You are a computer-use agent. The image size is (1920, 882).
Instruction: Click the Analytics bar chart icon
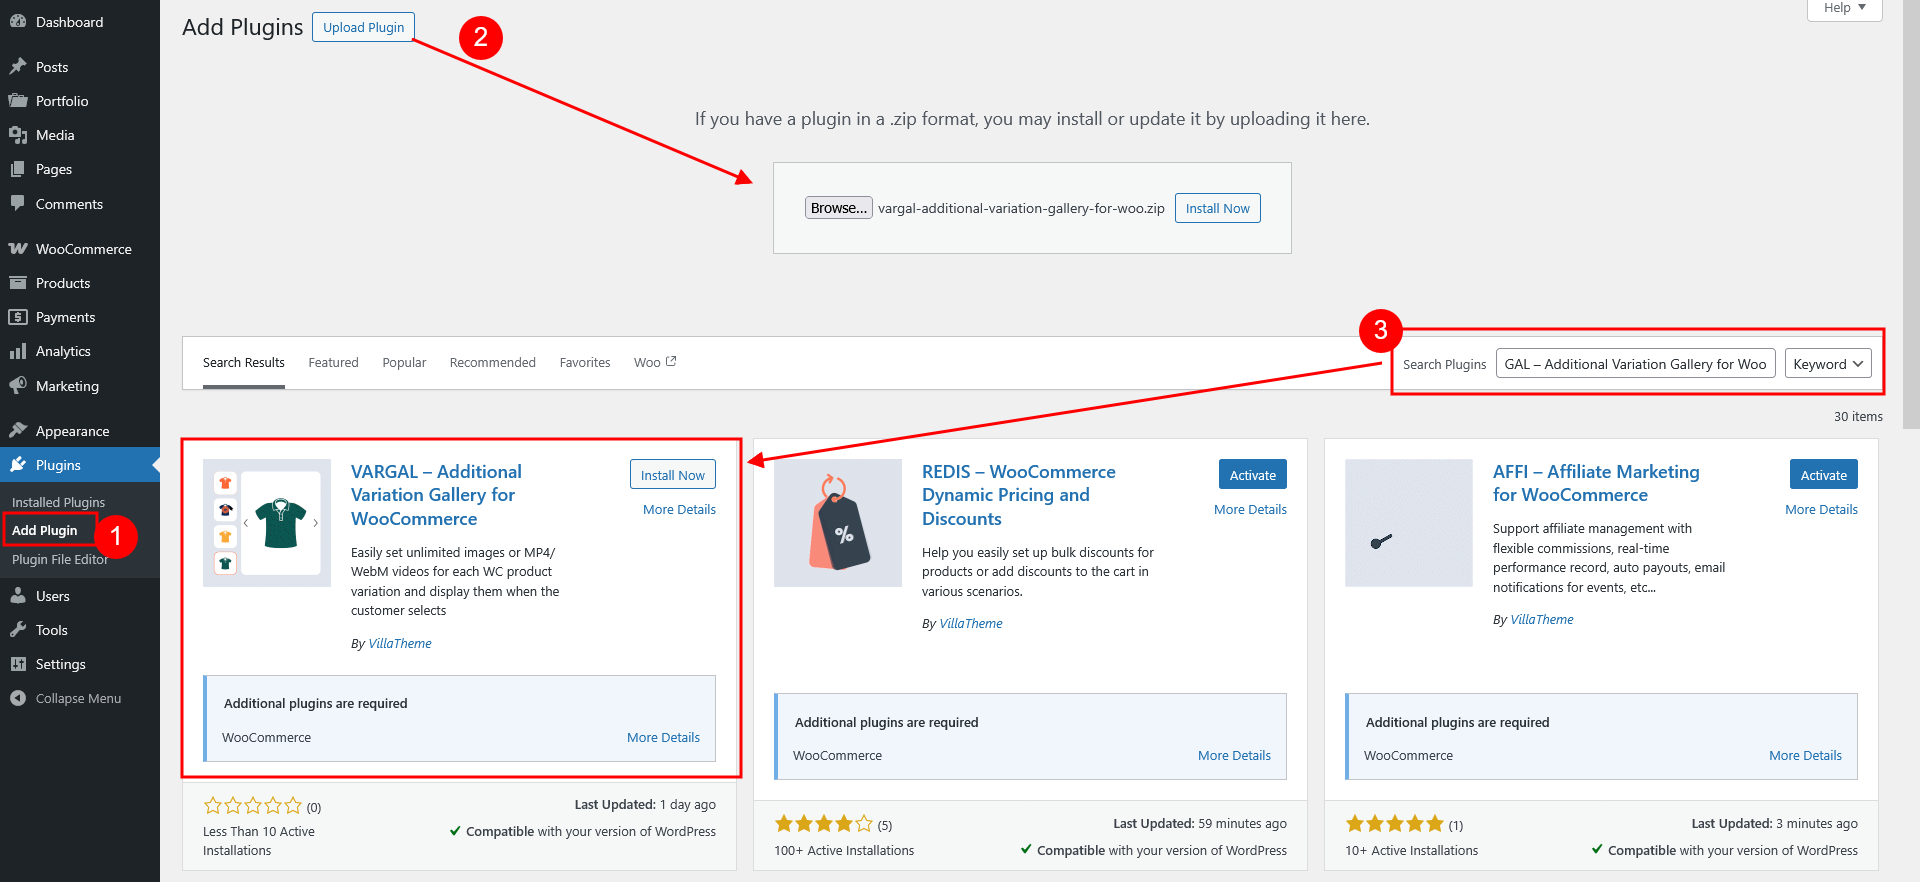(x=18, y=351)
